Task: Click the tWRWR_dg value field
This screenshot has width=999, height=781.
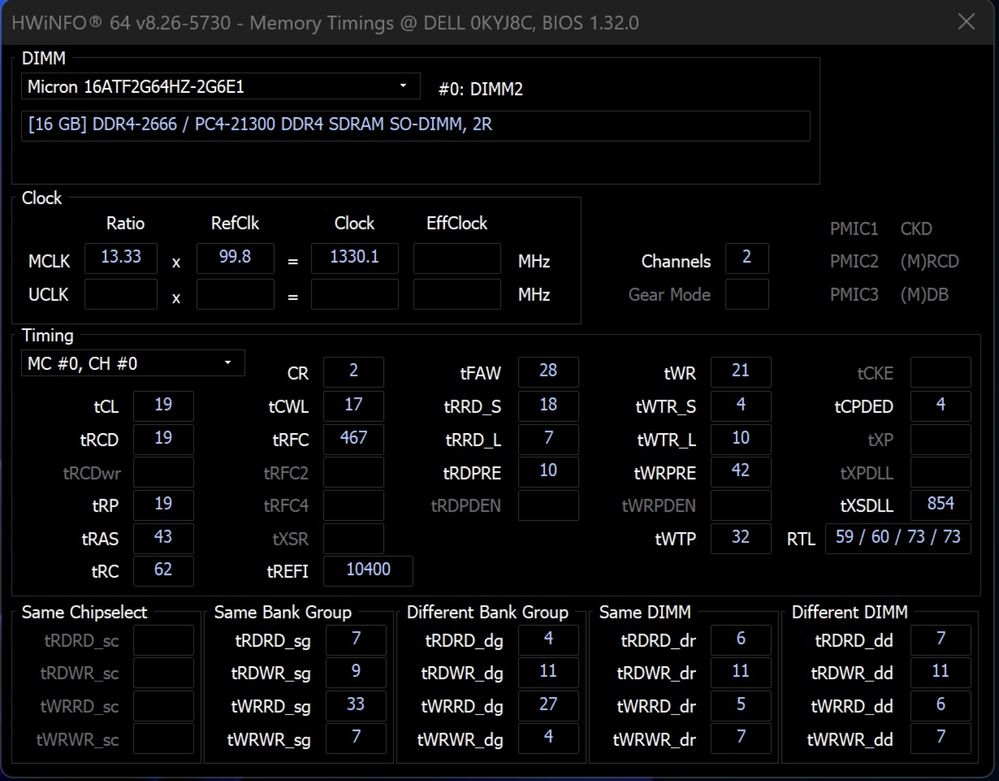Action: 548,739
